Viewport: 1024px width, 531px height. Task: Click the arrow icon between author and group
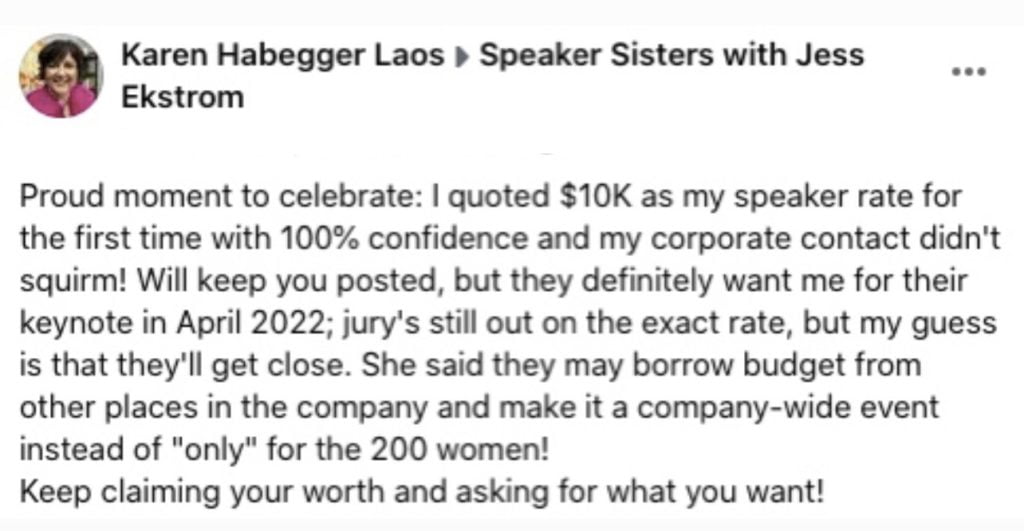pos(461,58)
